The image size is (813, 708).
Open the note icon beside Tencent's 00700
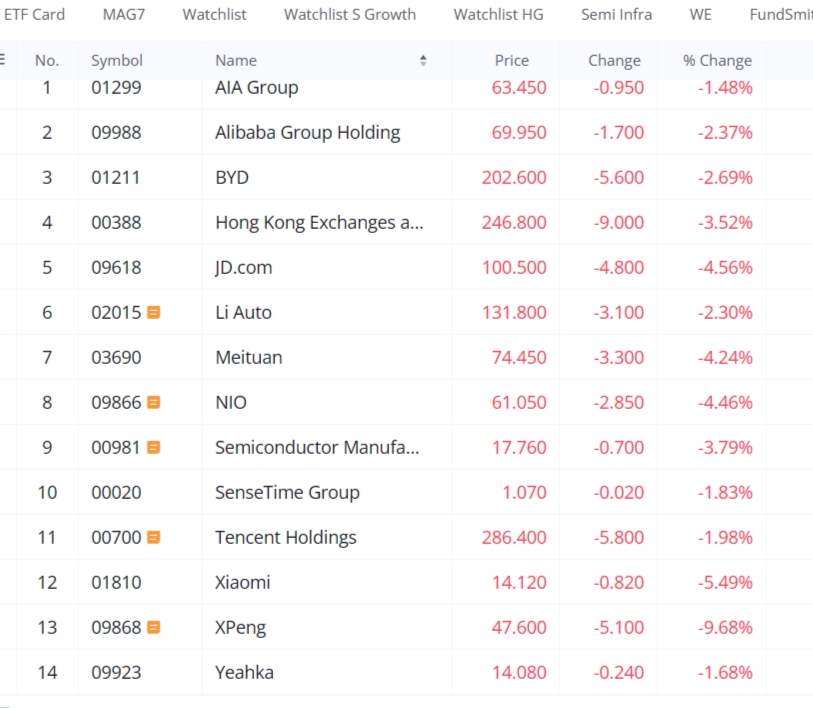point(154,537)
